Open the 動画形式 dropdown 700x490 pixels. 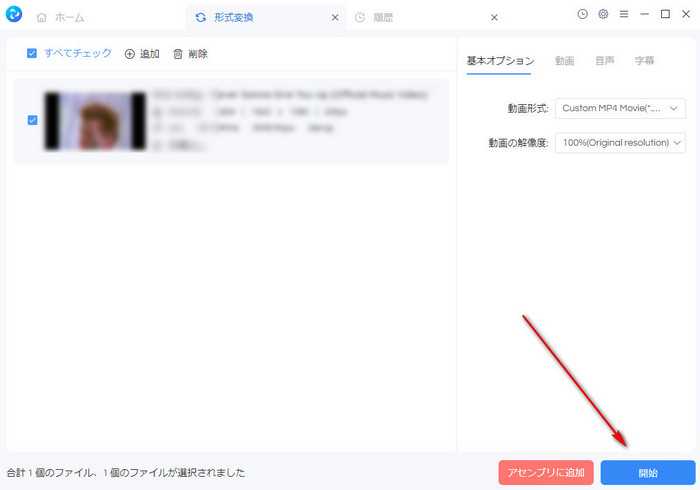click(x=620, y=108)
